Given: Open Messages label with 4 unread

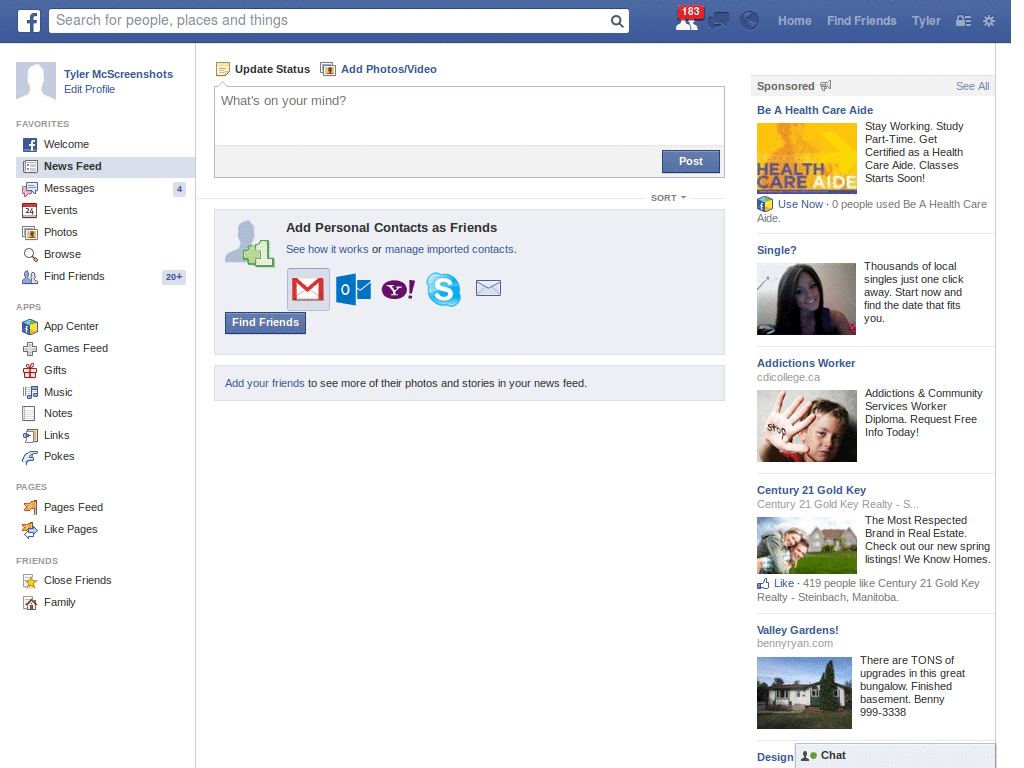Looking at the screenshot, I should coord(69,189).
